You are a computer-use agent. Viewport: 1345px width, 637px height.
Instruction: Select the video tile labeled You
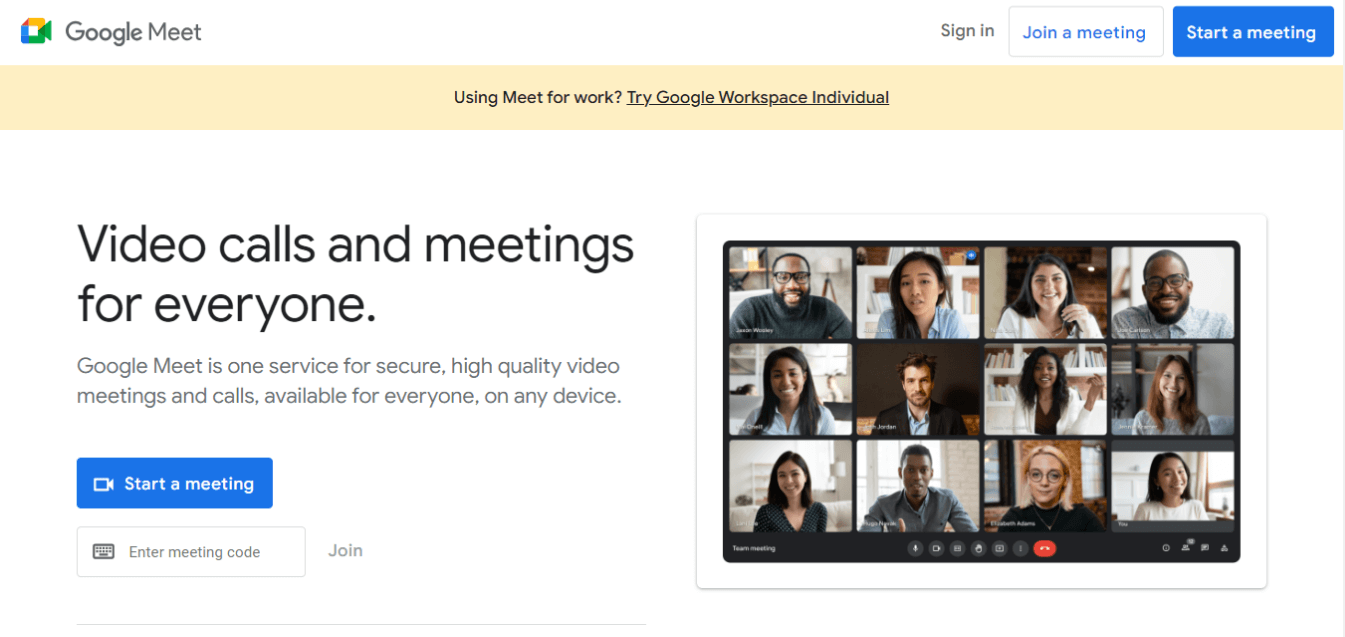pyautogui.click(x=1173, y=486)
